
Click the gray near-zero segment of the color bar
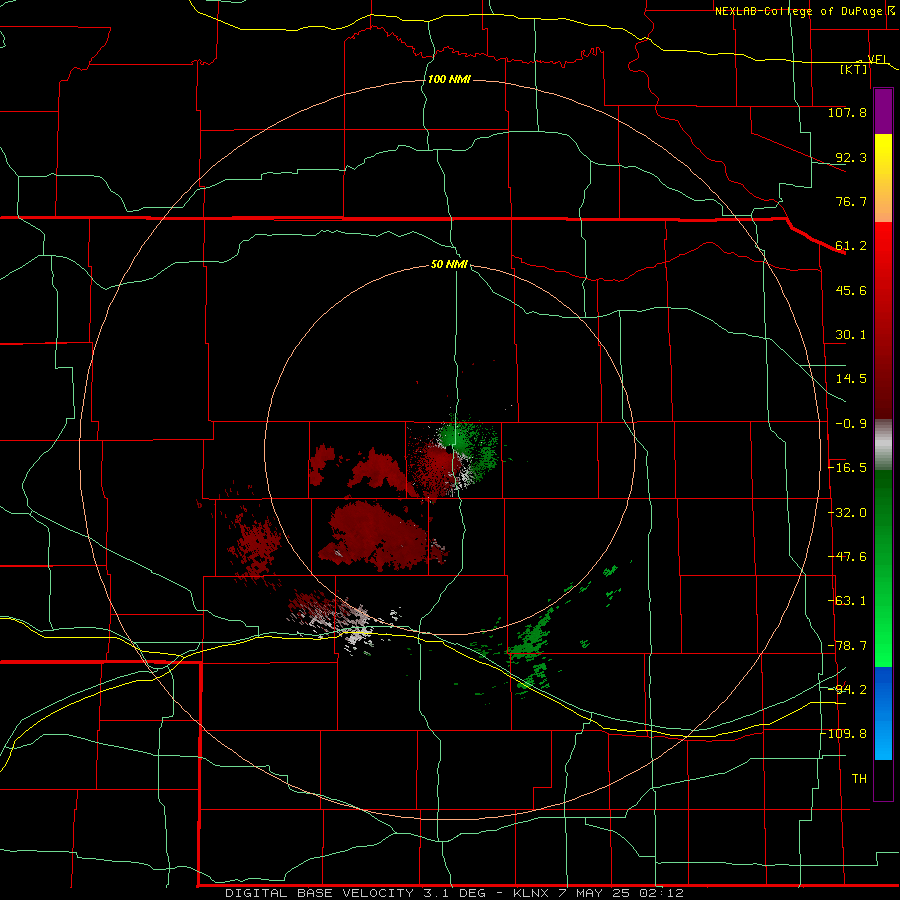(x=883, y=445)
